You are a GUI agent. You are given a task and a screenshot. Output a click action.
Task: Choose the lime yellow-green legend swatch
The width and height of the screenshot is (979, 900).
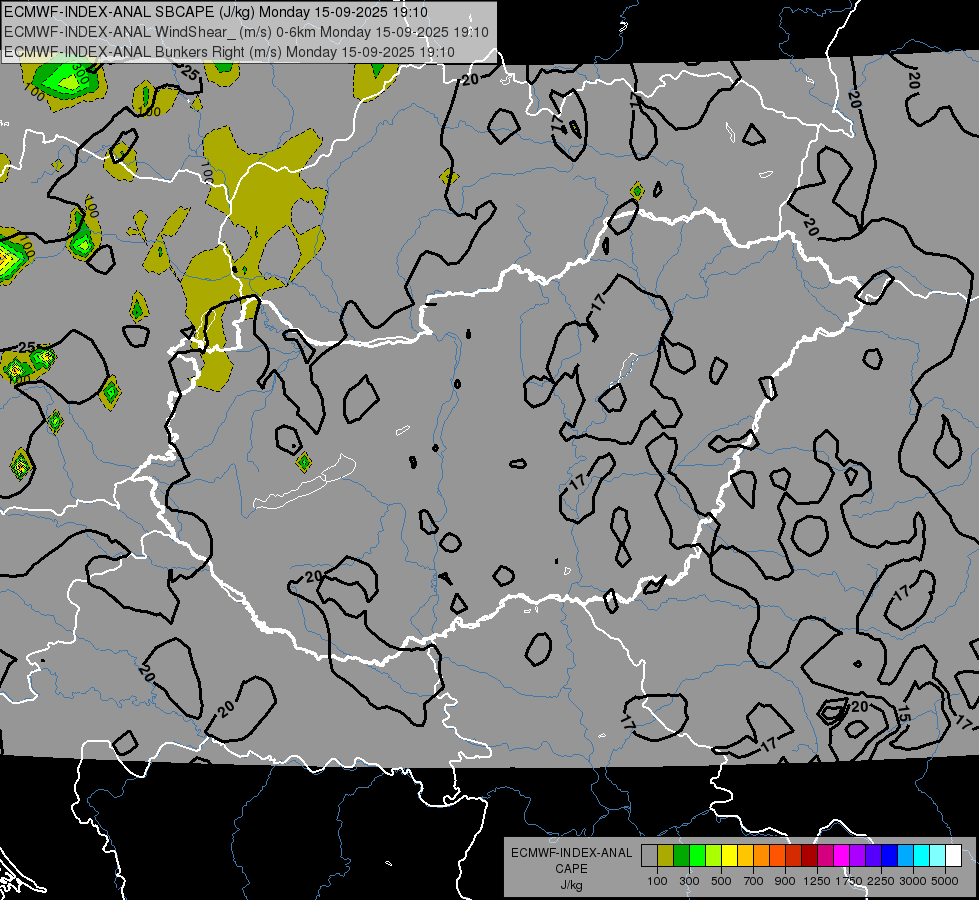click(x=714, y=856)
